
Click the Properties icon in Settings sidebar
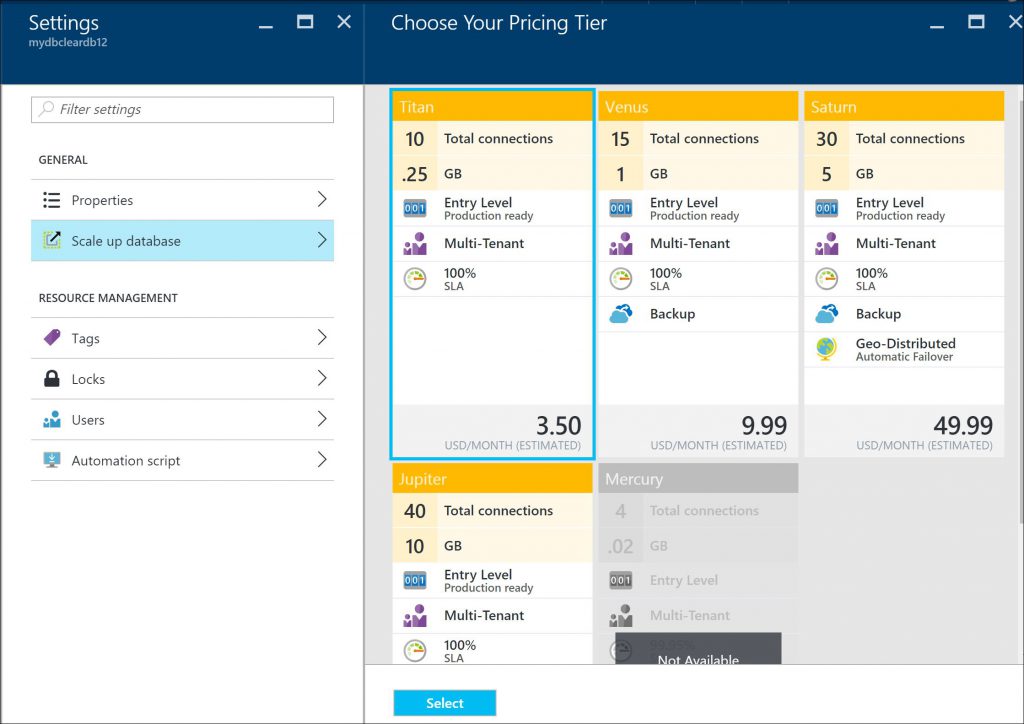pyautogui.click(x=53, y=200)
